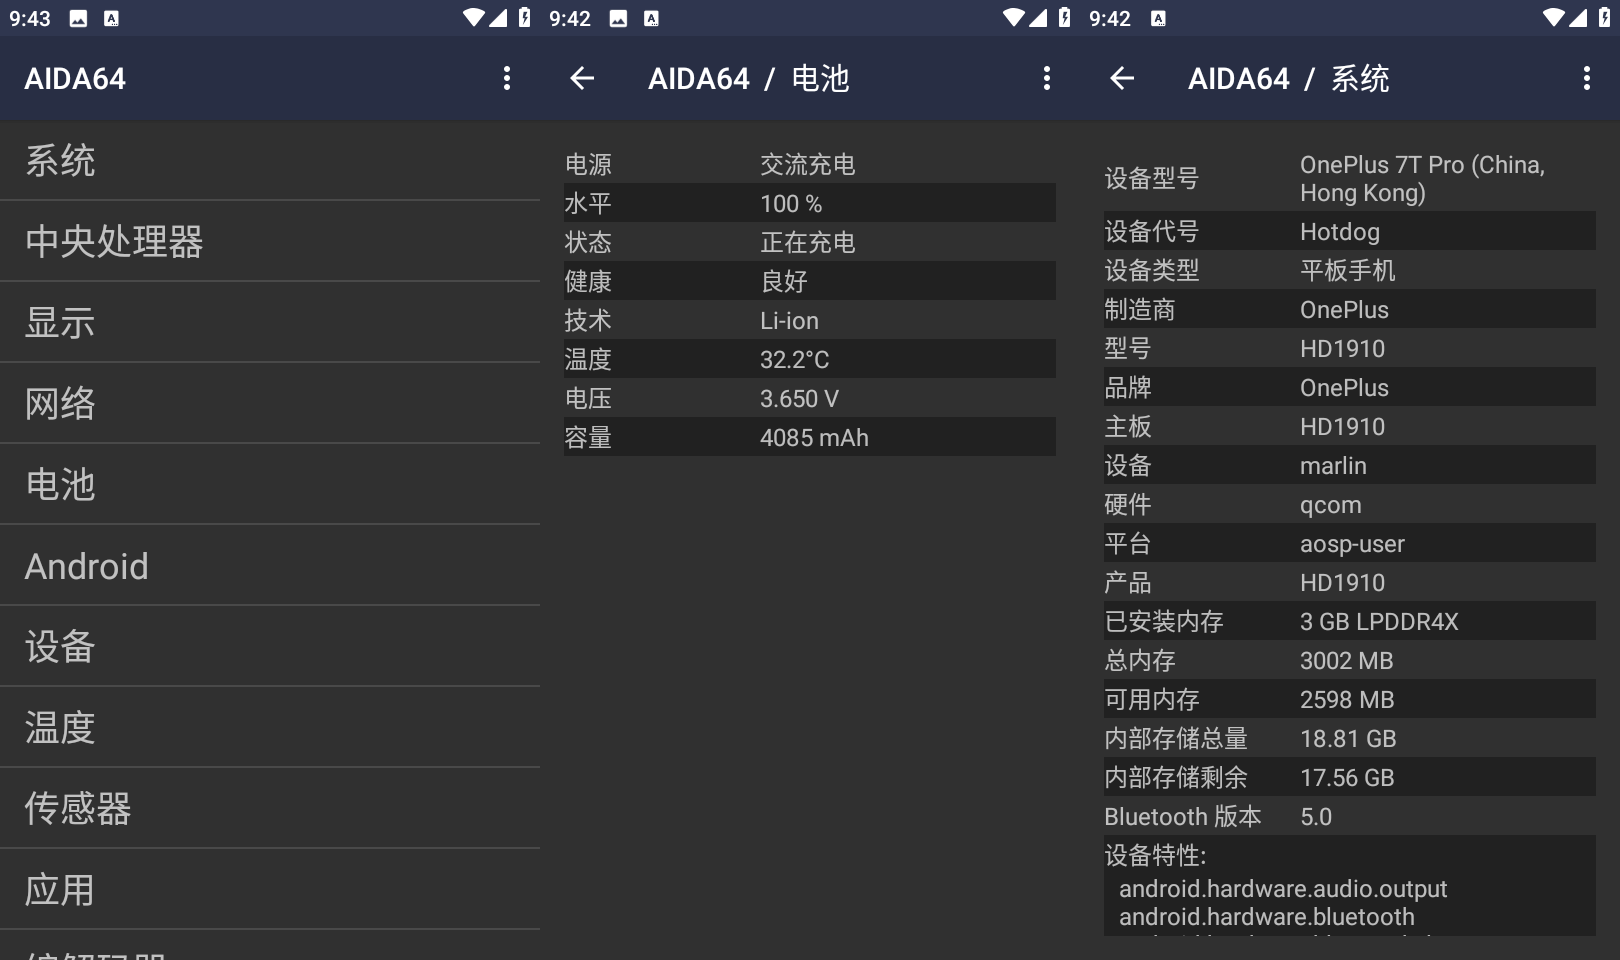This screenshot has height=960, width=1620.
Task: Select the 产品 HD1910 row
Action: pos(1350,582)
